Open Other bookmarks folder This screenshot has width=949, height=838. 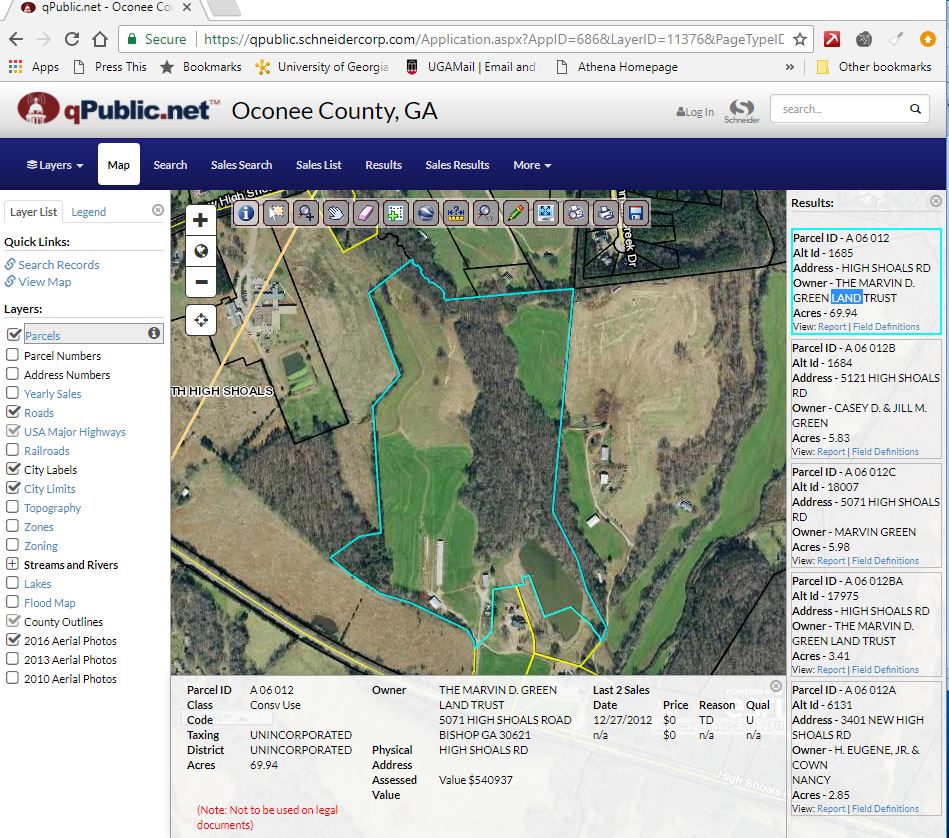click(874, 67)
